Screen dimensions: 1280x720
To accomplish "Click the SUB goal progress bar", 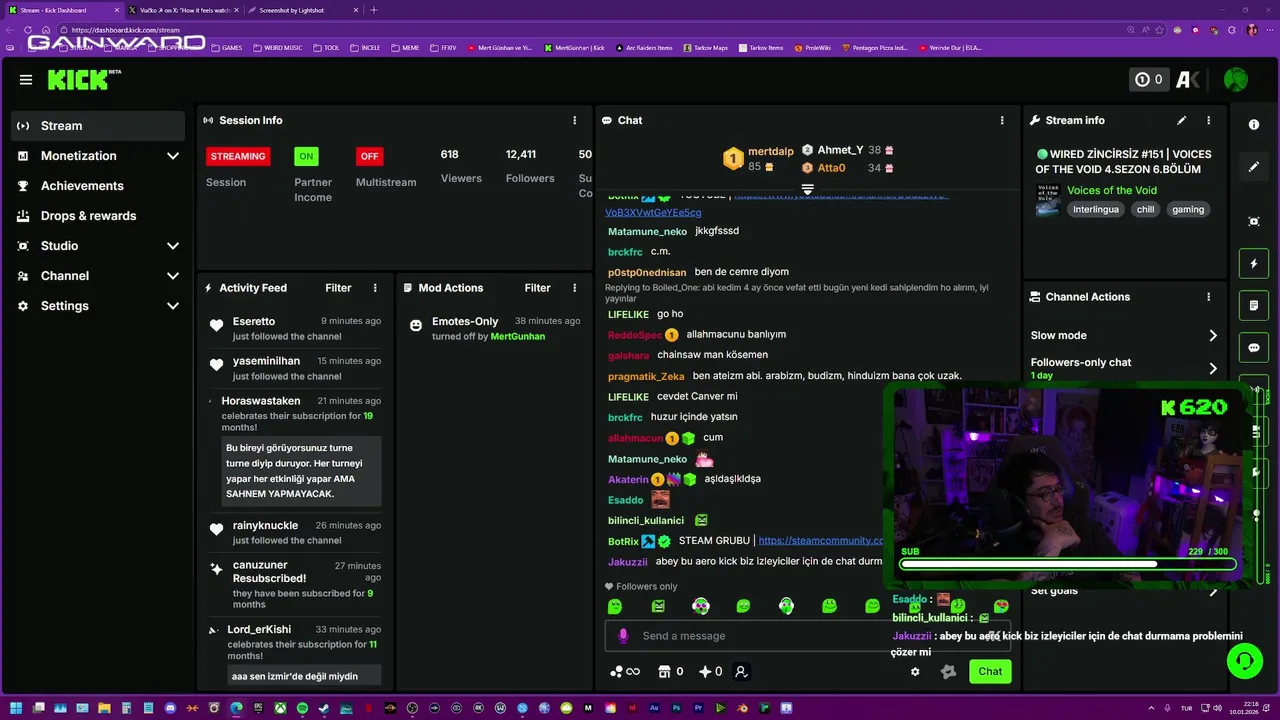I will pyautogui.click(x=1067, y=564).
